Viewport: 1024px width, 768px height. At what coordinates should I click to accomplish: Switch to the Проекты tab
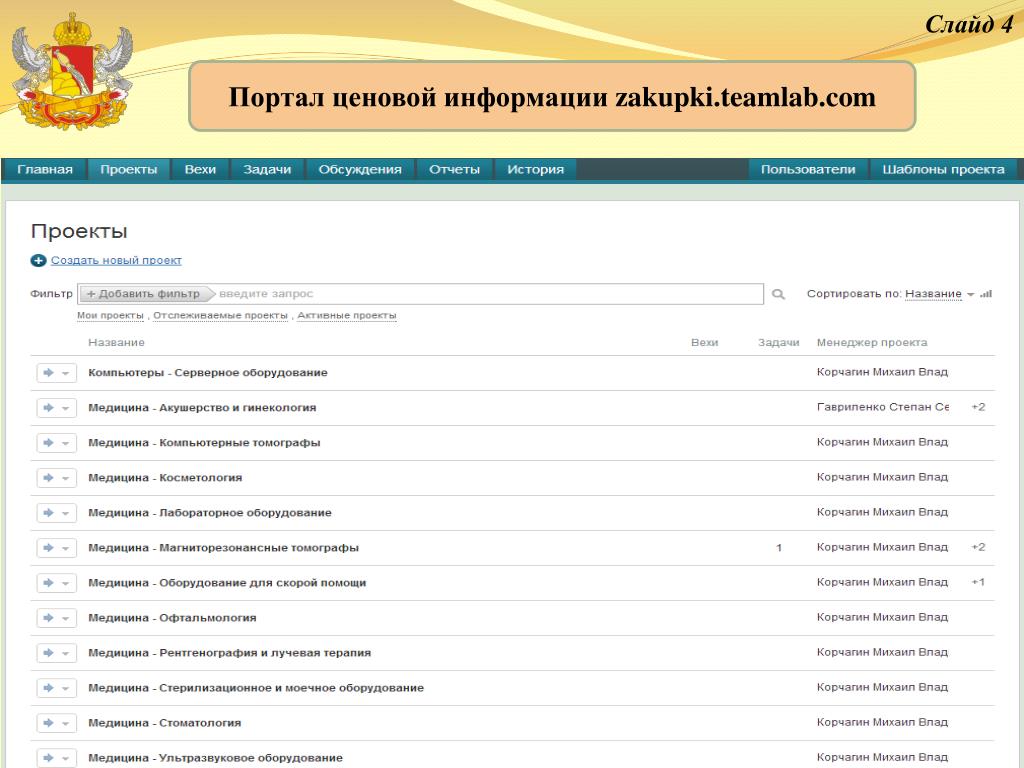click(x=129, y=169)
